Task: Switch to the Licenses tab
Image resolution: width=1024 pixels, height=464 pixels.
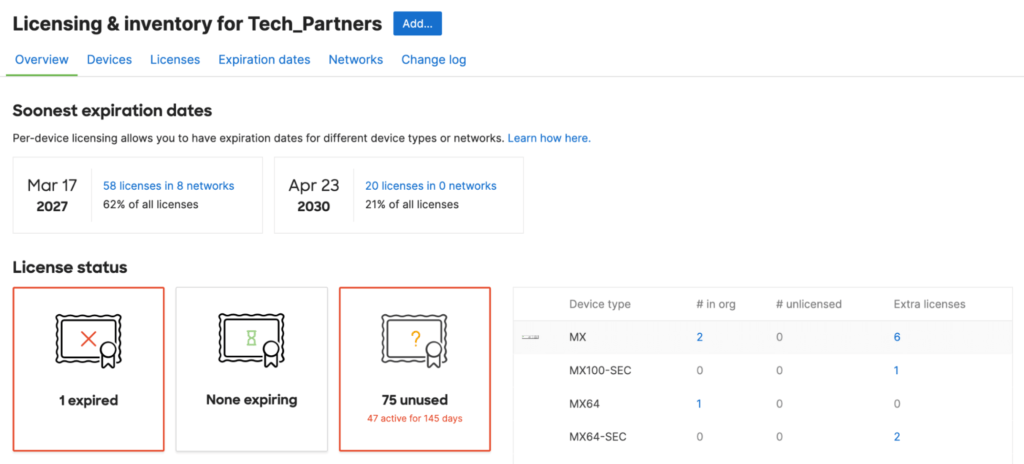Action: [x=175, y=59]
